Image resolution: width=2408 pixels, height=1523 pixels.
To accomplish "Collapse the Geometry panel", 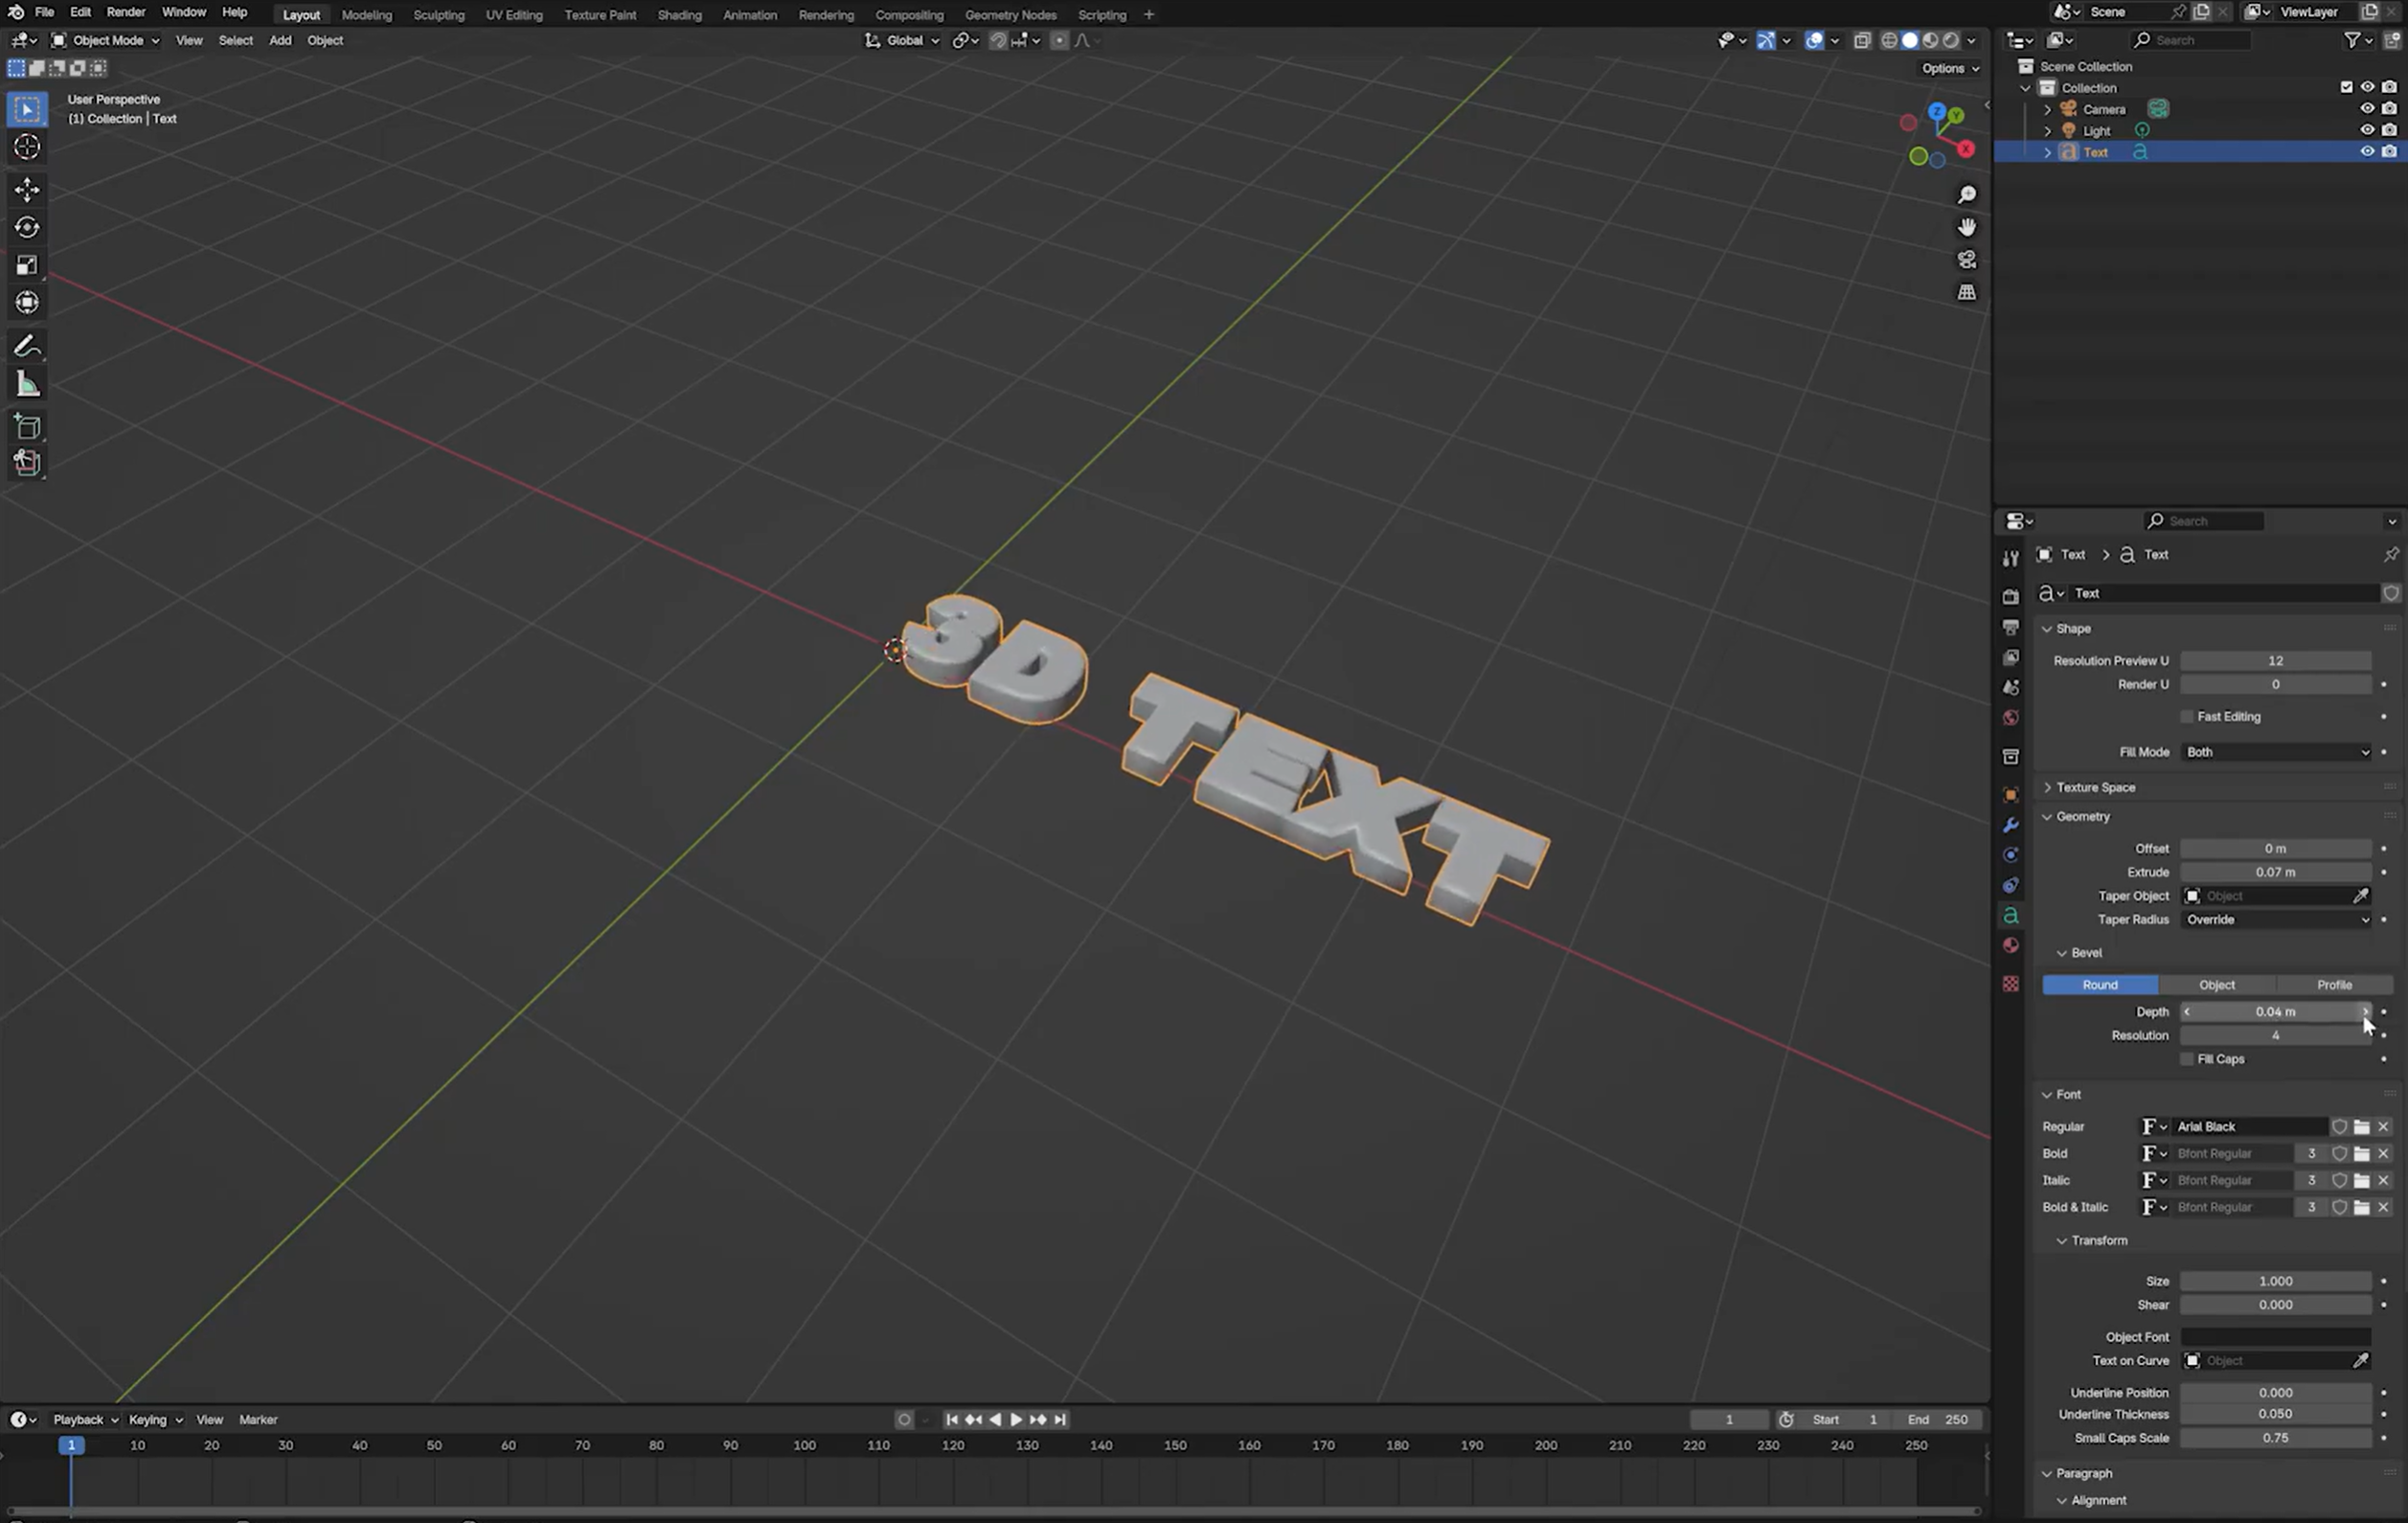I will click(x=2083, y=816).
